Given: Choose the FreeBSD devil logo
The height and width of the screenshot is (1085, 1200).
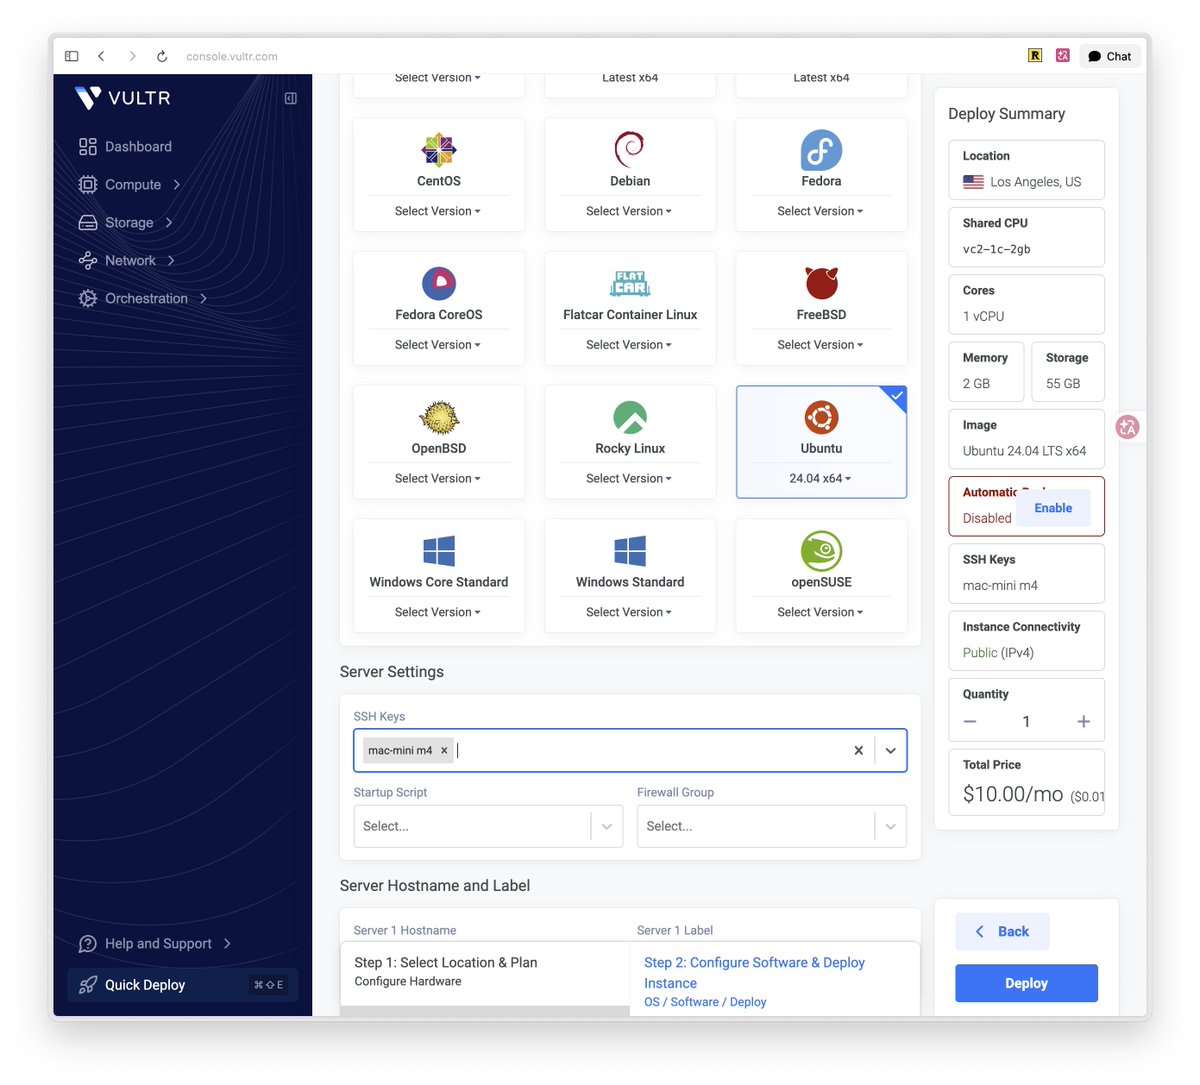Looking at the screenshot, I should 821,284.
